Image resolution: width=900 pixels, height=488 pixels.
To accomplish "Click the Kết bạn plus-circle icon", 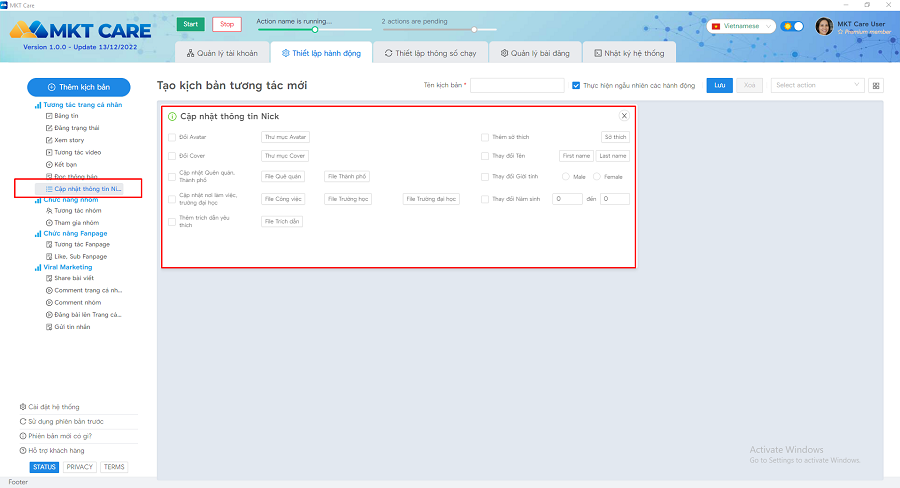I will pos(49,164).
